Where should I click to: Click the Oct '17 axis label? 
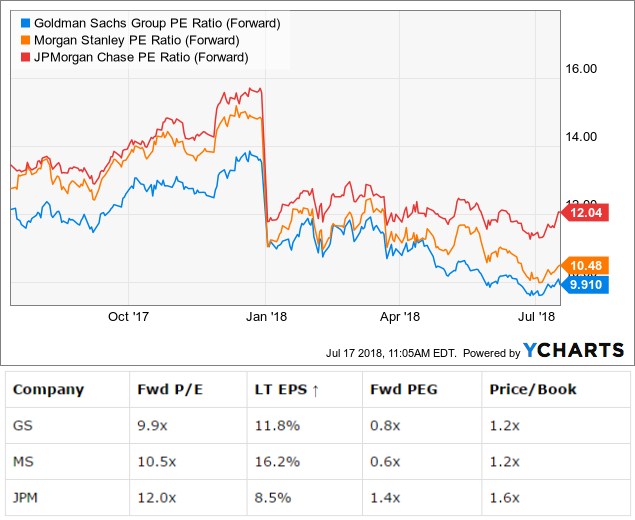(128, 316)
